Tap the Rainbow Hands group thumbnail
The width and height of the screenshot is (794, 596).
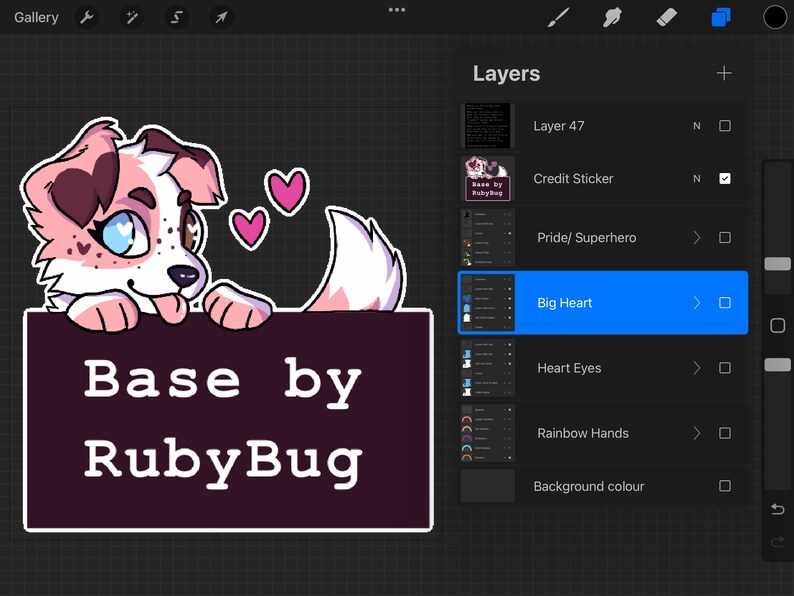pos(487,433)
